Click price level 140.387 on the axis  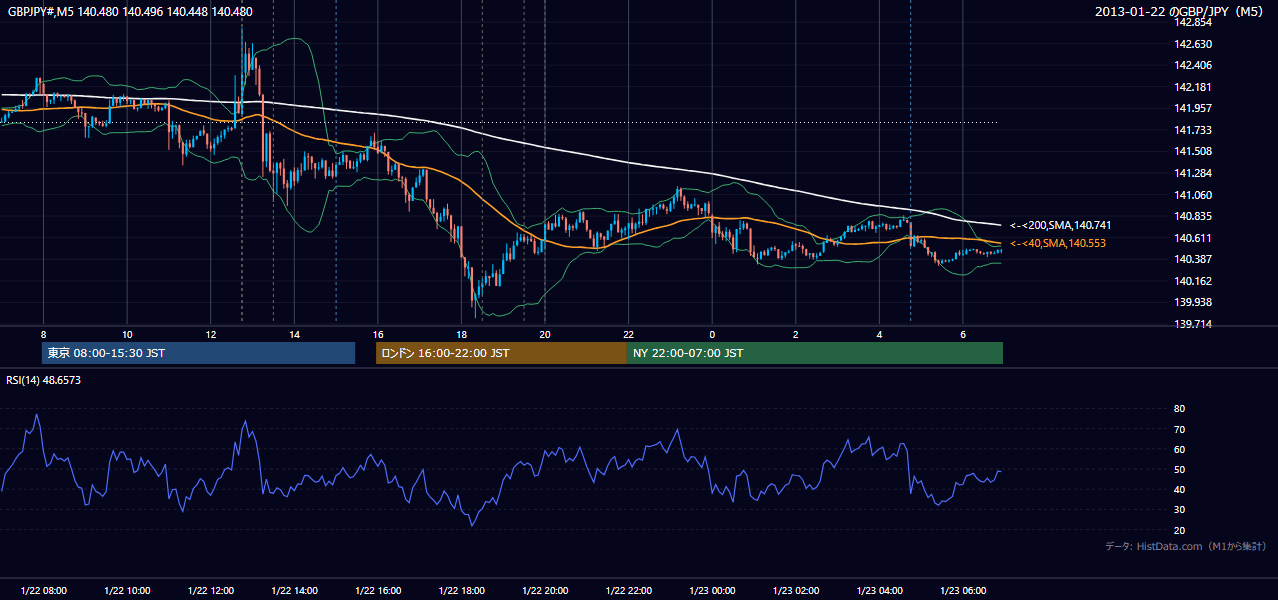tap(1192, 259)
